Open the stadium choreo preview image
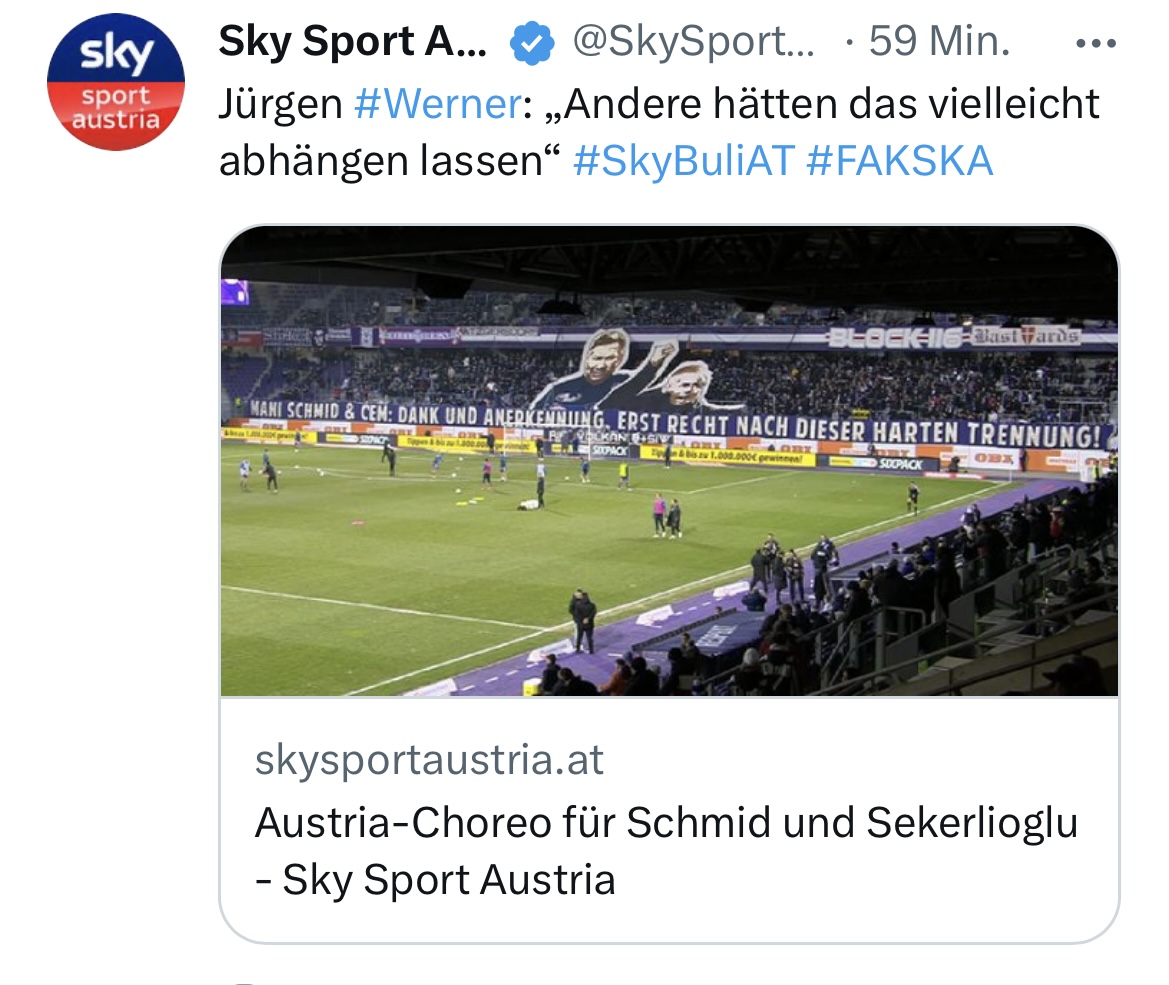Screen dimensions: 1169x985 (669, 461)
